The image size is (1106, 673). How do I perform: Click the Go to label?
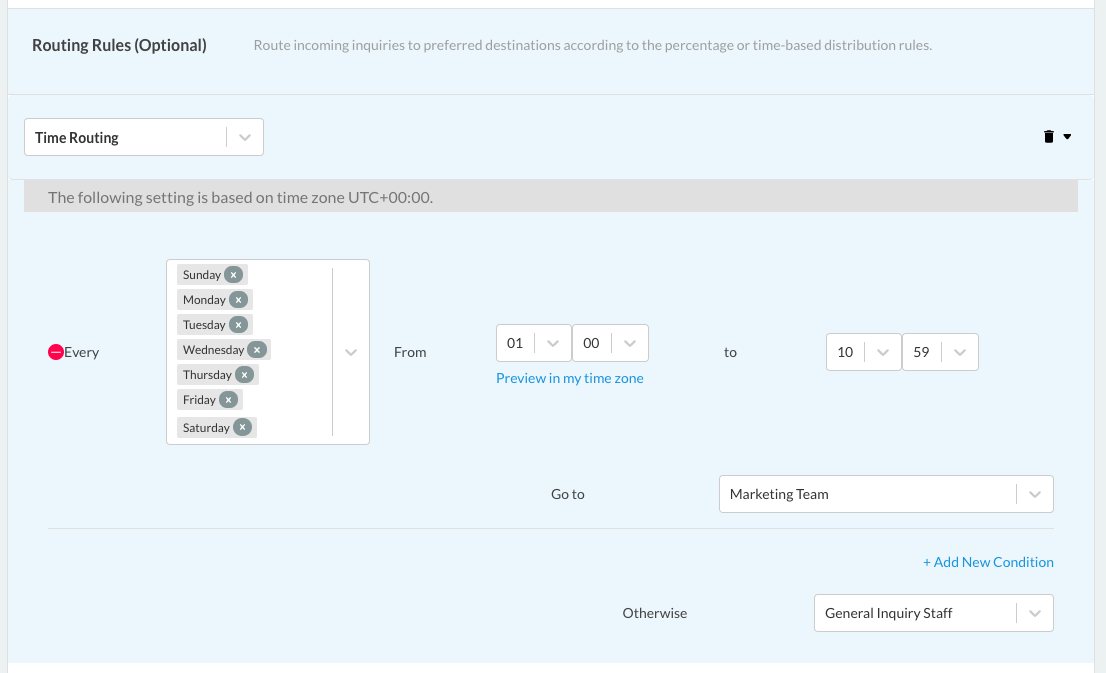point(568,494)
